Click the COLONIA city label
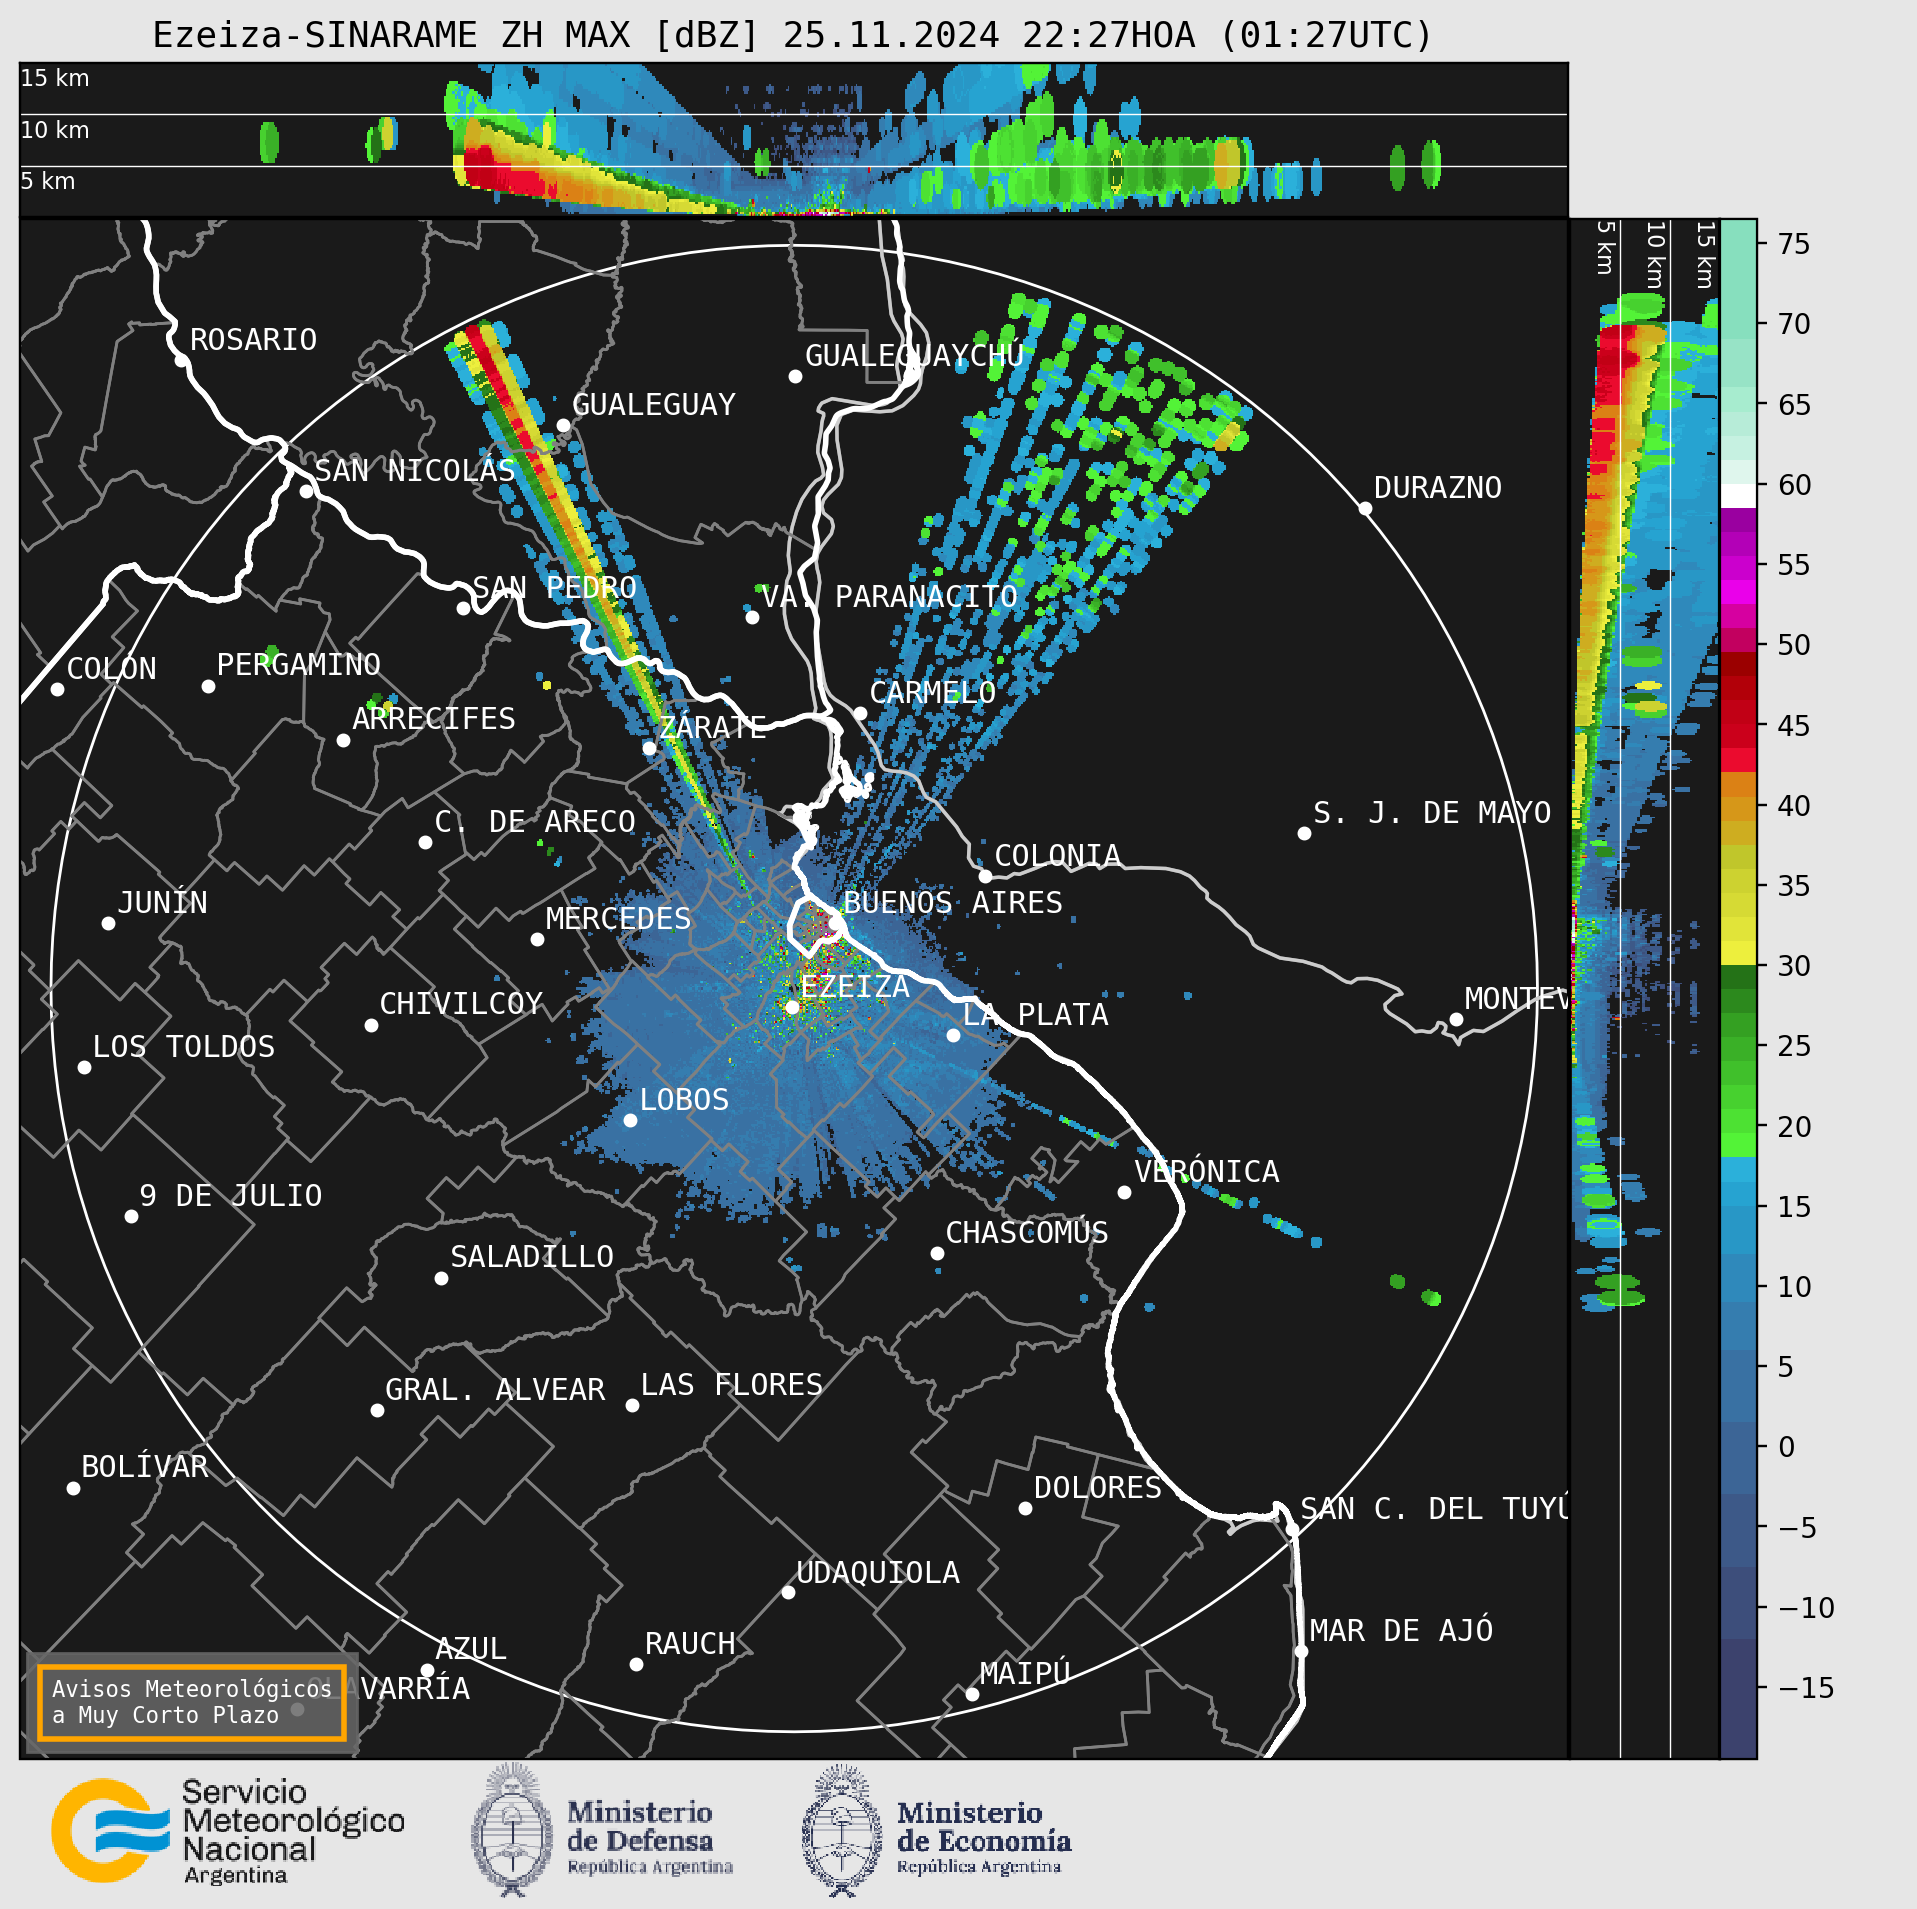Image resolution: width=1917 pixels, height=1909 pixels. coord(1057,856)
